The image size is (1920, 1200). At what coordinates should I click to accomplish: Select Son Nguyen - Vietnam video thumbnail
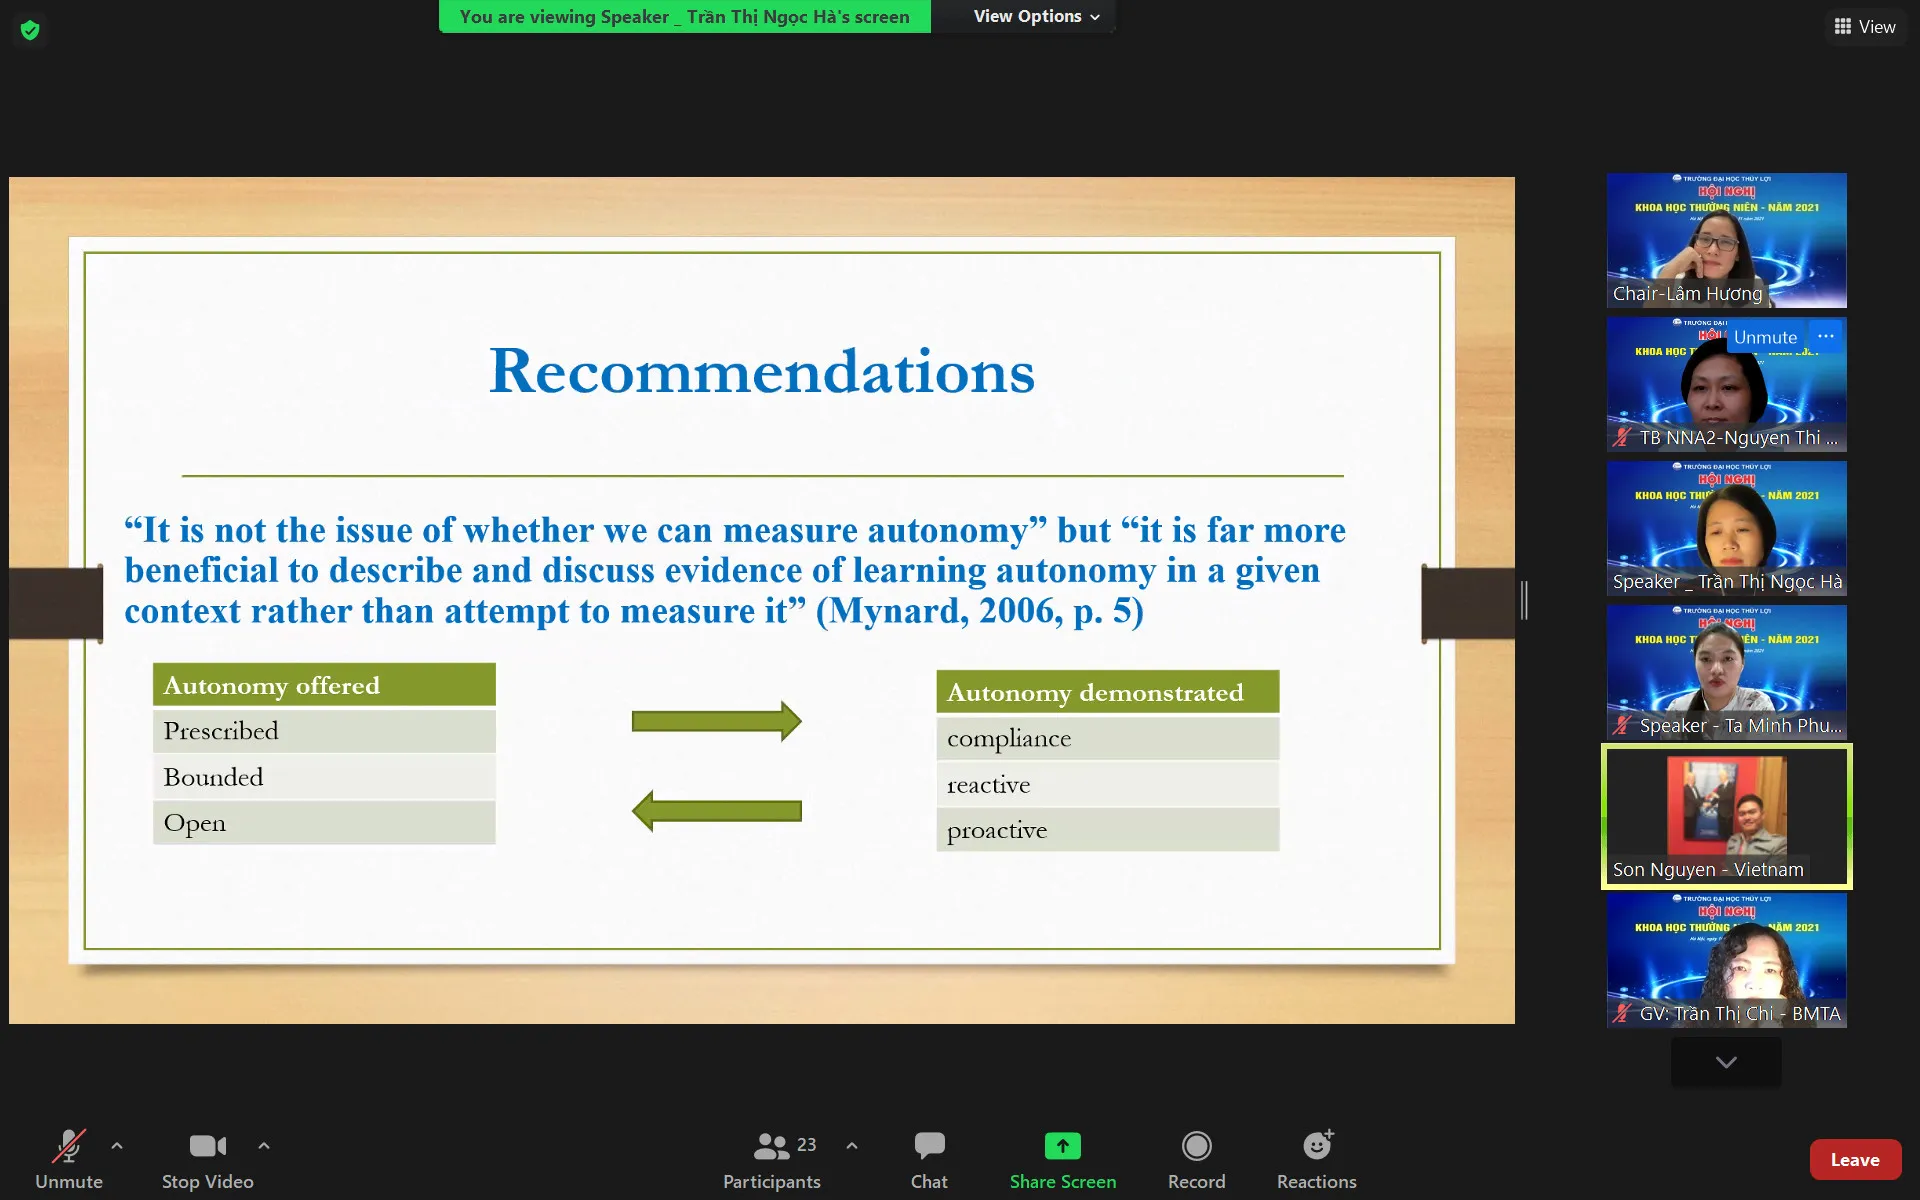point(1726,815)
